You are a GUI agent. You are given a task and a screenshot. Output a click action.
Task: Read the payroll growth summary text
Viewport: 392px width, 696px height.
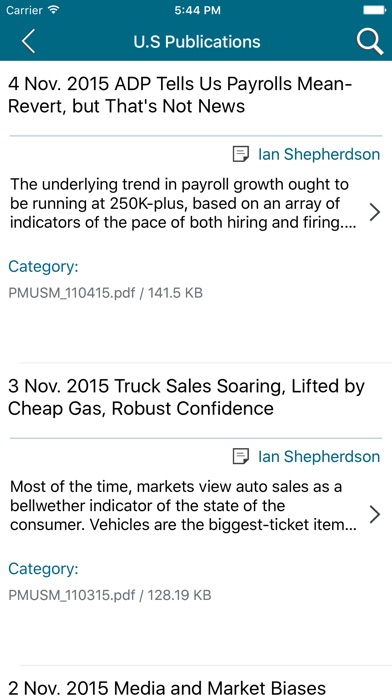[x=183, y=203]
